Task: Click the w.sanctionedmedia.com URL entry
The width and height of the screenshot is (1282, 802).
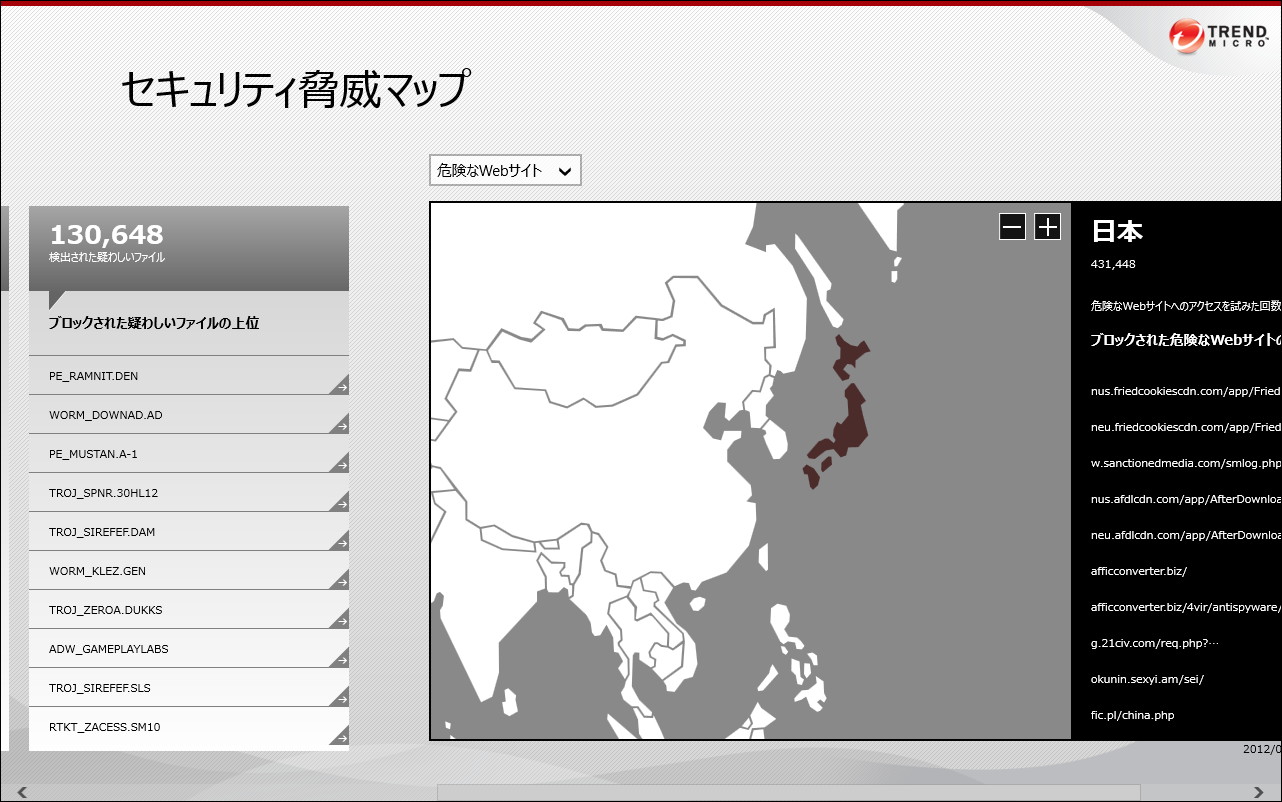Action: pos(1186,463)
